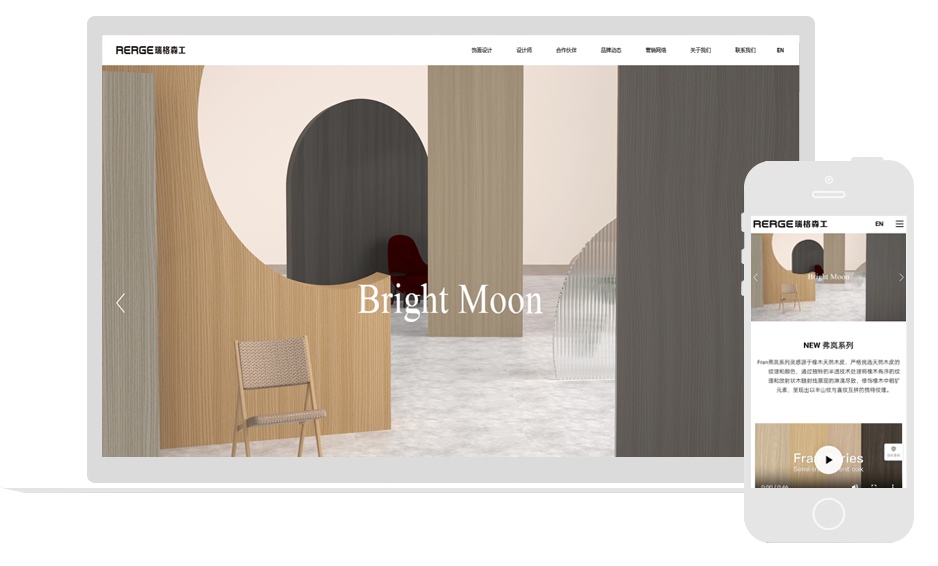Go to the 合作伙伴 page

(x=566, y=50)
